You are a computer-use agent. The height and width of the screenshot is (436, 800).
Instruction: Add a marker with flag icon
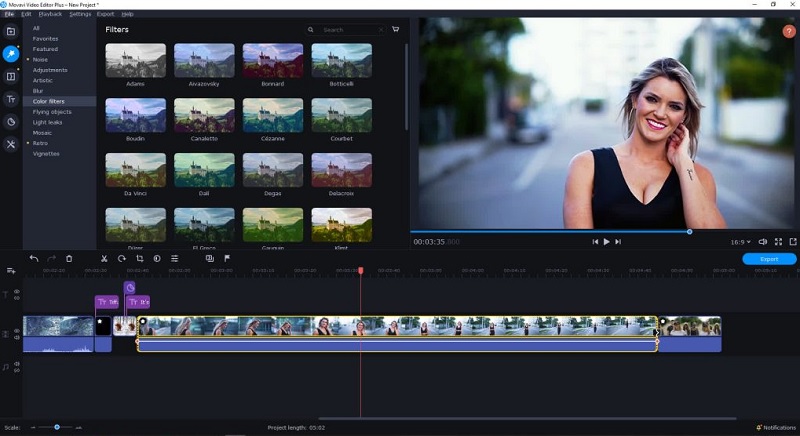(x=227, y=259)
